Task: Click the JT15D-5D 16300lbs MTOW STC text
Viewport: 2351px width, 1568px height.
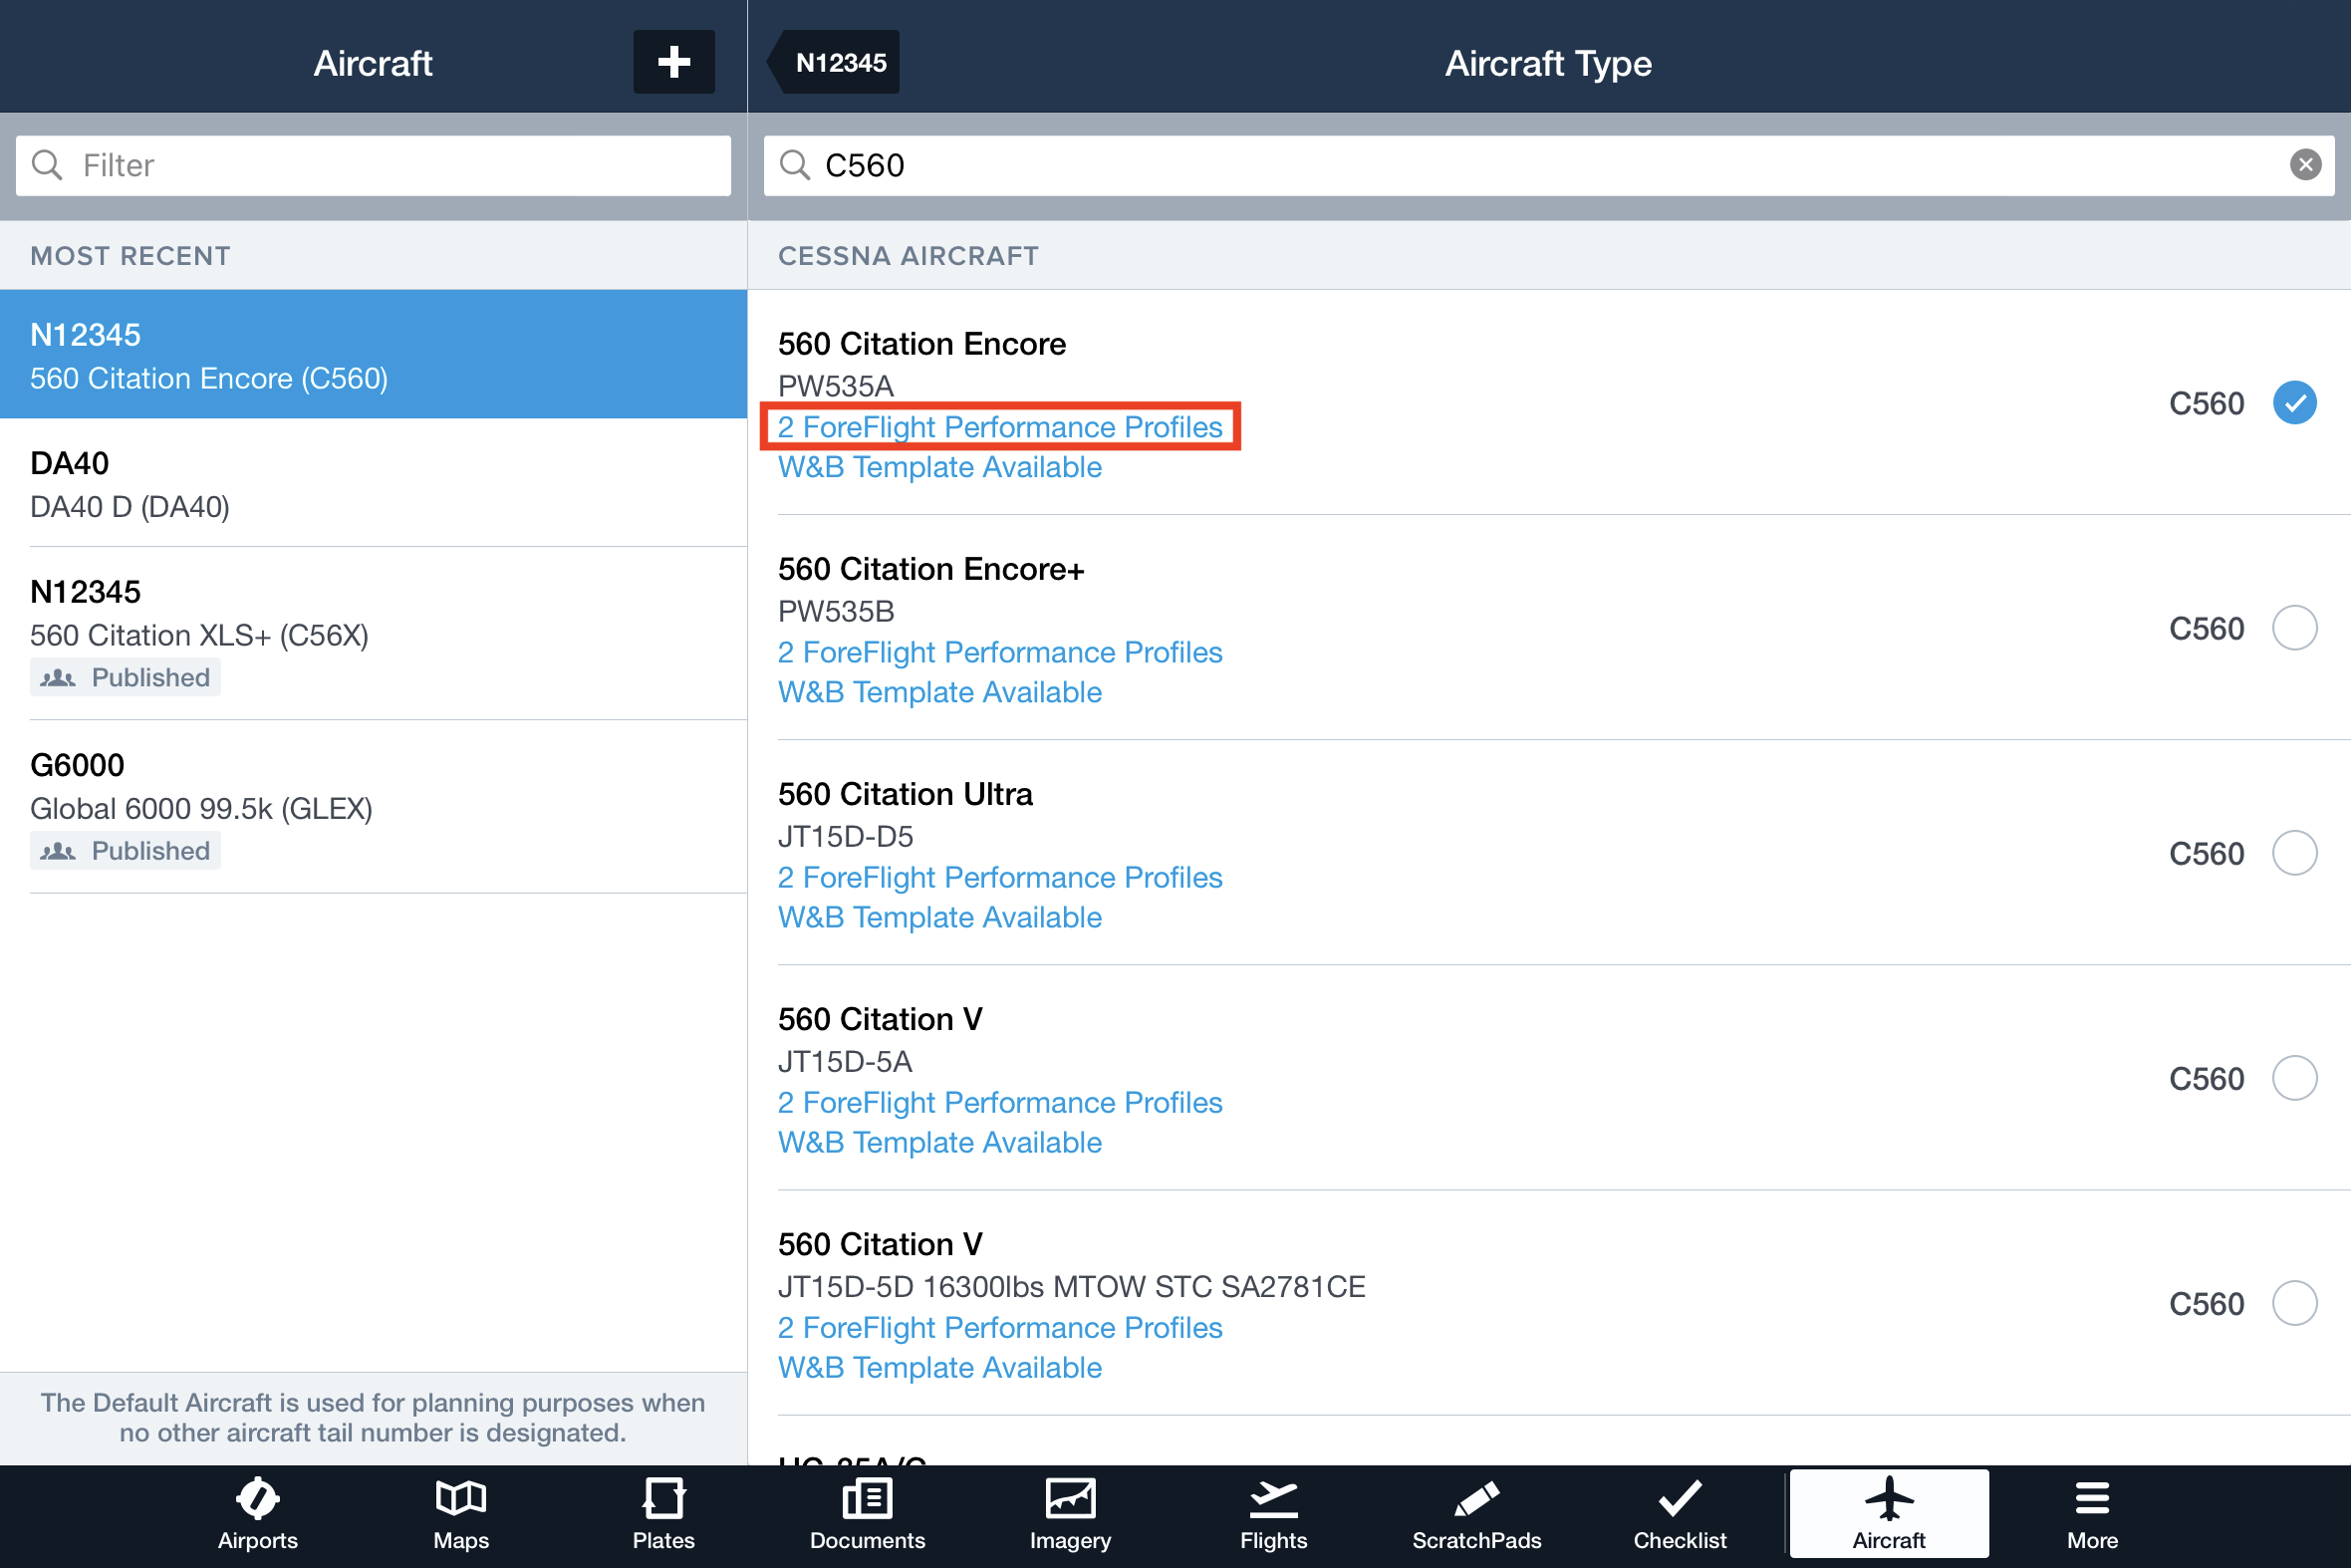Action: click(x=1071, y=1286)
